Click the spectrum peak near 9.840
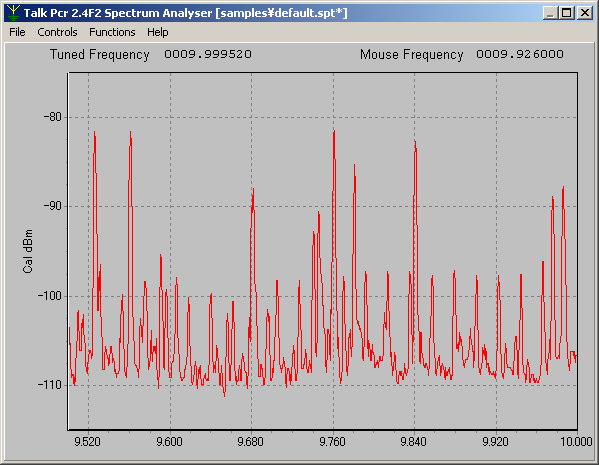This screenshot has width=599, height=465. coord(415,143)
